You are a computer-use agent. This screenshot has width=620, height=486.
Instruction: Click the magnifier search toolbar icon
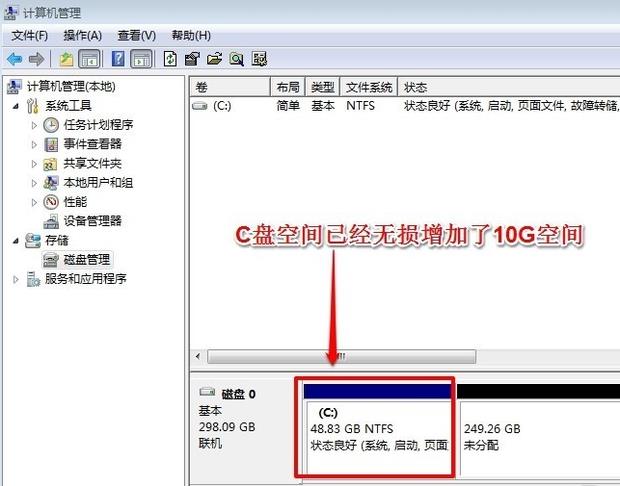coord(236,59)
